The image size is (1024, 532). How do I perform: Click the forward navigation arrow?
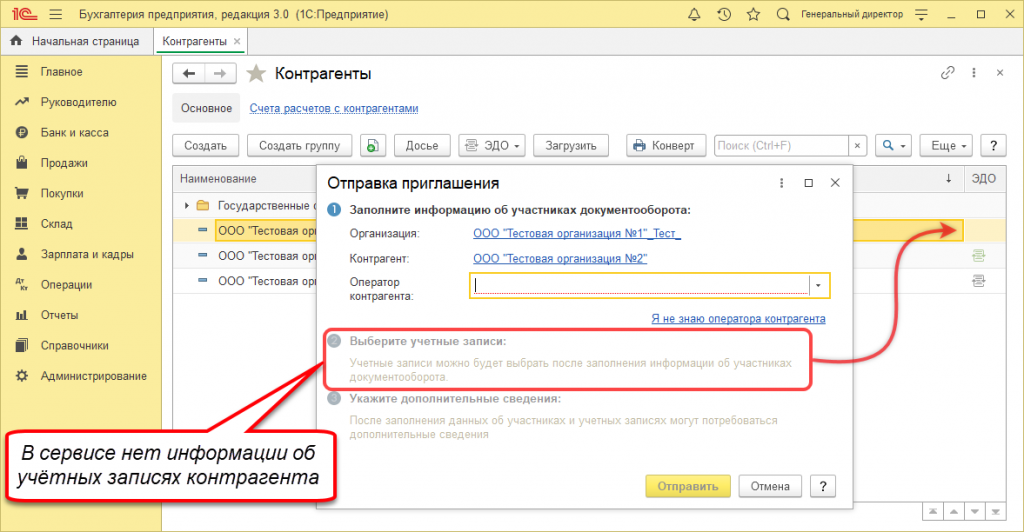click(x=220, y=74)
